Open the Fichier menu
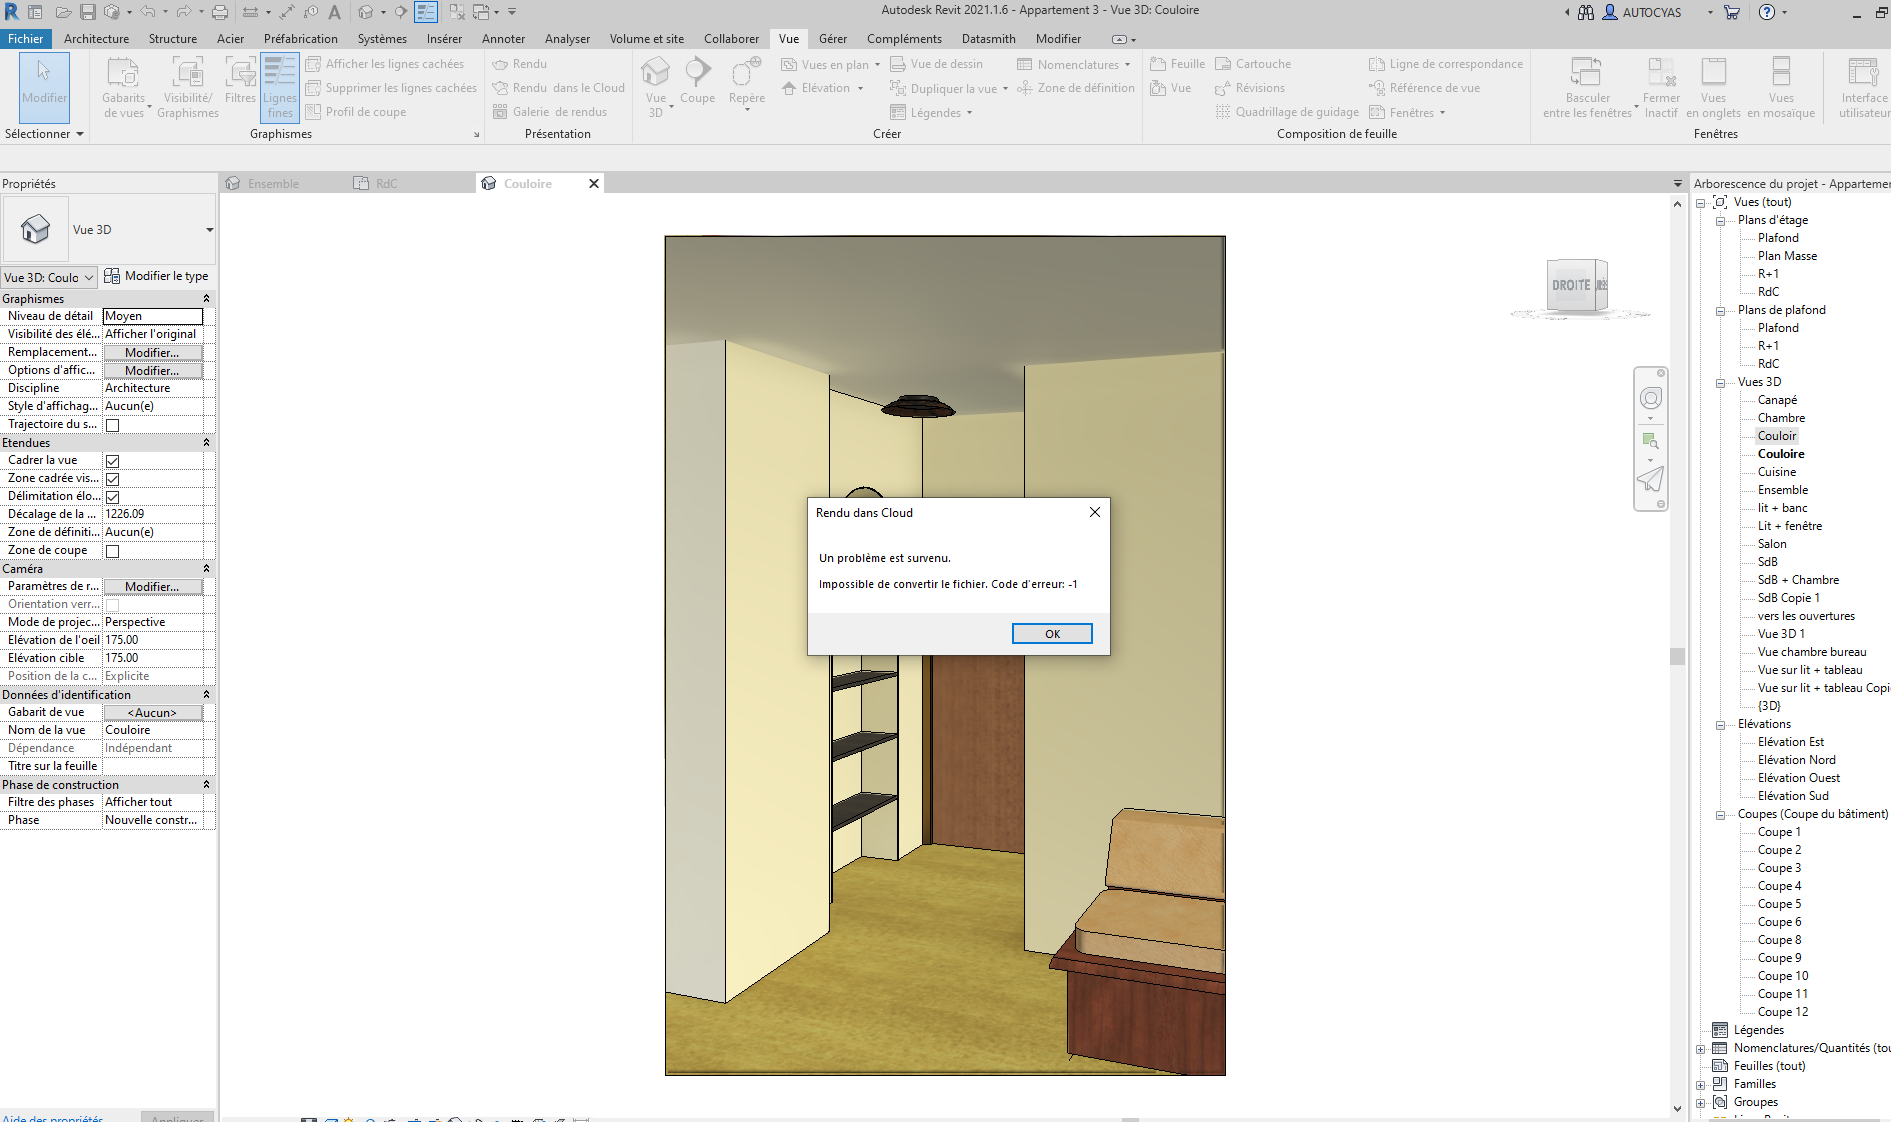This screenshot has height=1122, width=1891. click(x=25, y=39)
